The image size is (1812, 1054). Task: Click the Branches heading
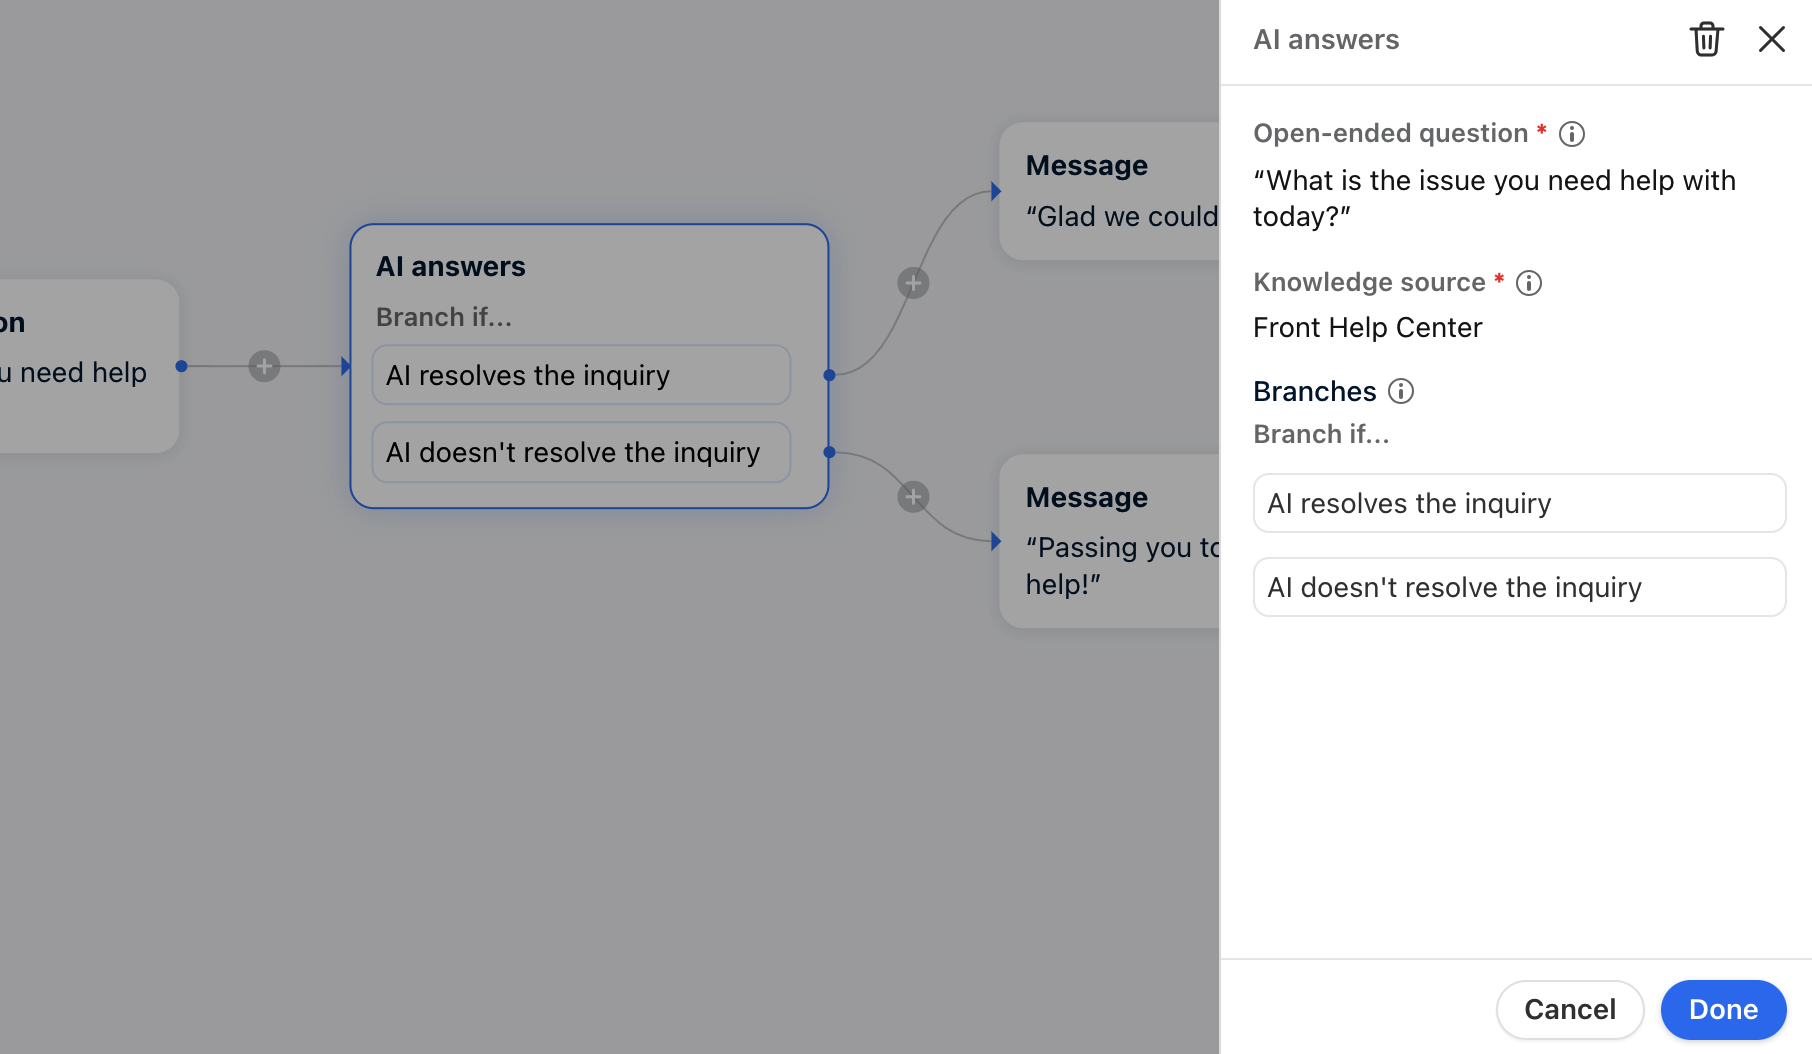point(1315,392)
